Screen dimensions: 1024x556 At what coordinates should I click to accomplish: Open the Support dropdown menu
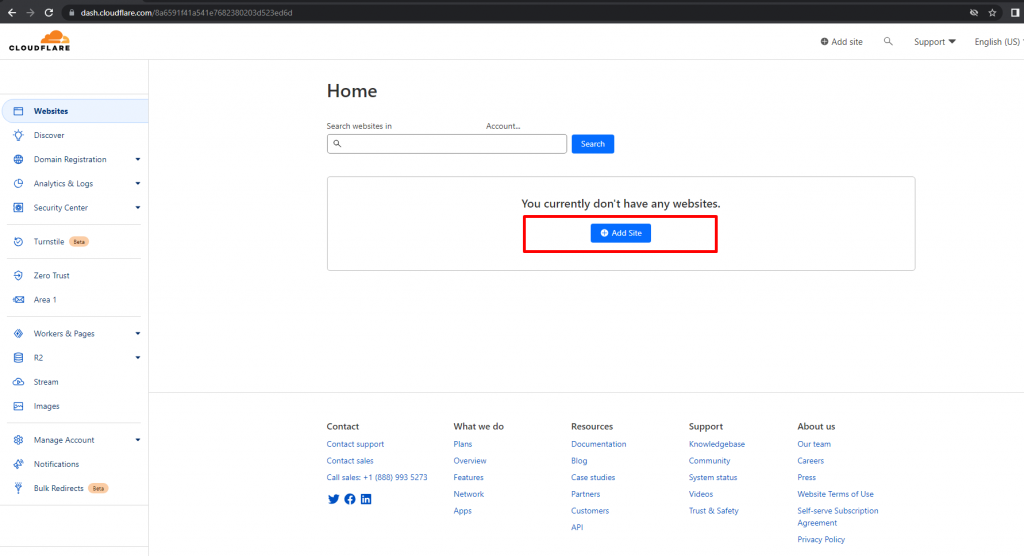tap(935, 42)
